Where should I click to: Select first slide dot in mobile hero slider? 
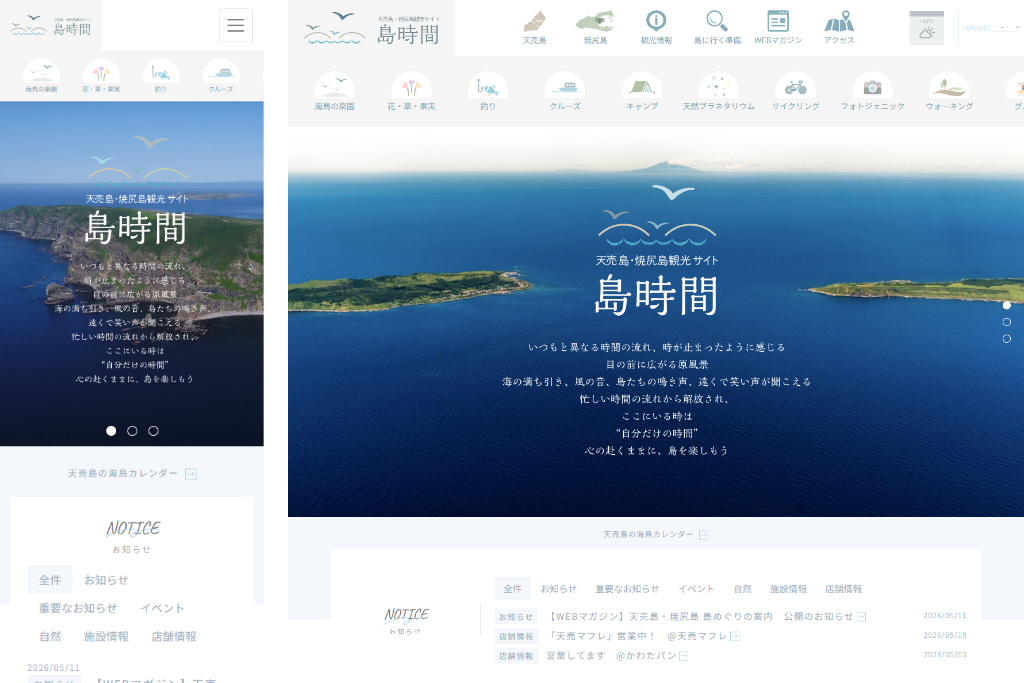tap(111, 431)
